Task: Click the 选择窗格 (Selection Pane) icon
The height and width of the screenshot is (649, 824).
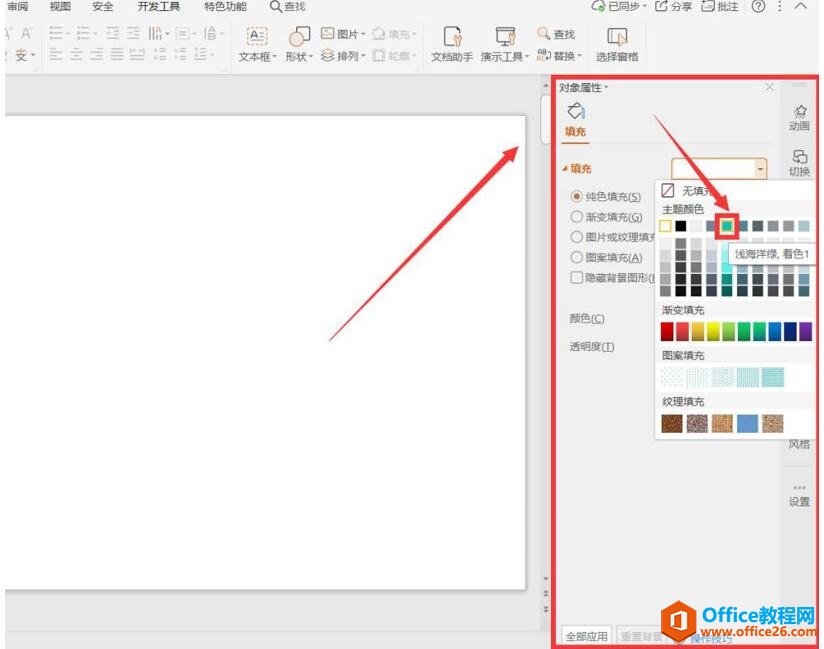Action: 617,37
